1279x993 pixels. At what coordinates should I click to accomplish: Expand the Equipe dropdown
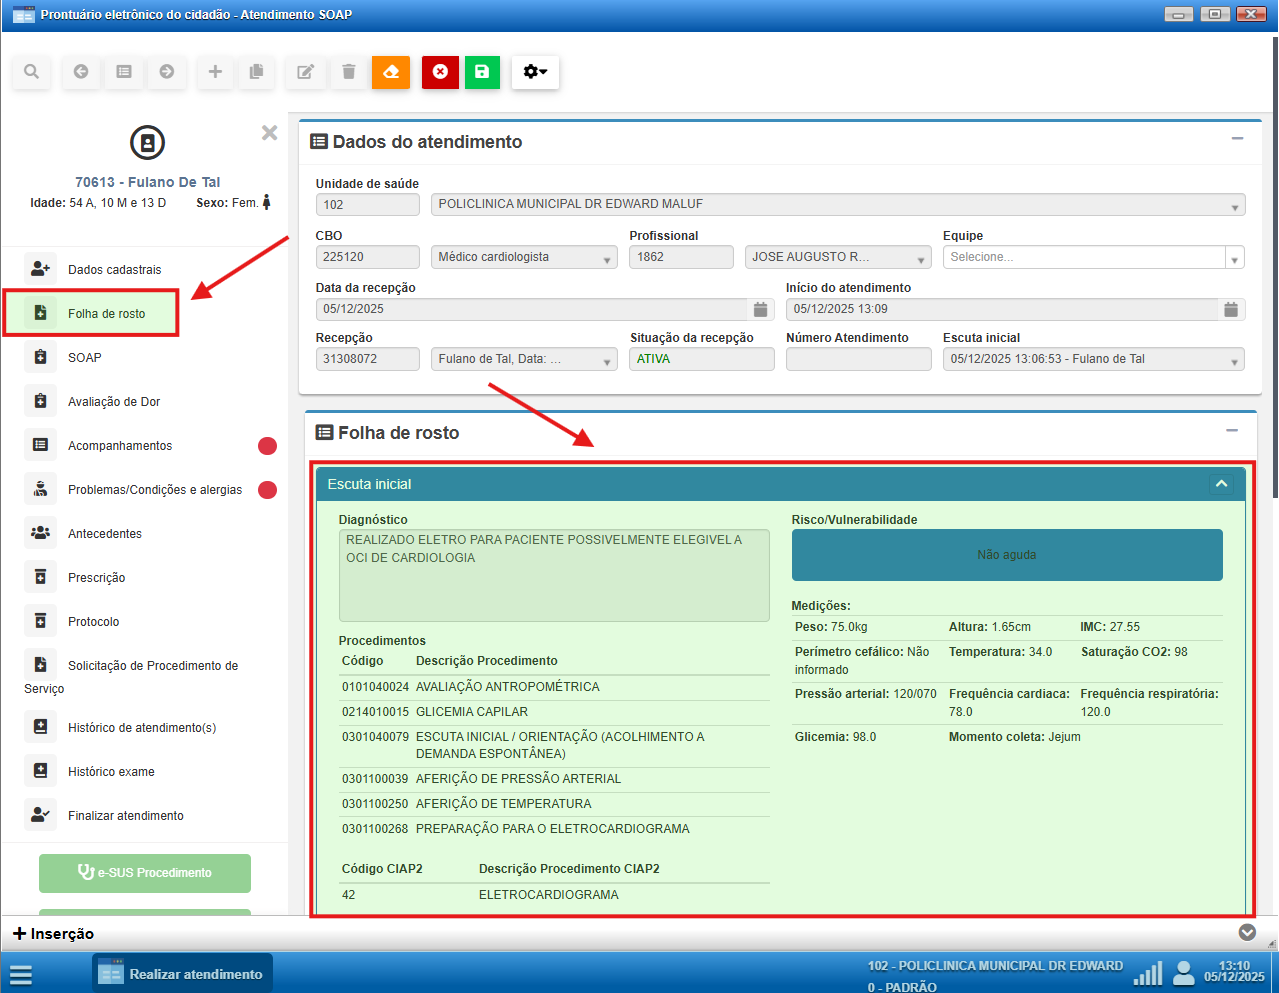coord(1234,258)
